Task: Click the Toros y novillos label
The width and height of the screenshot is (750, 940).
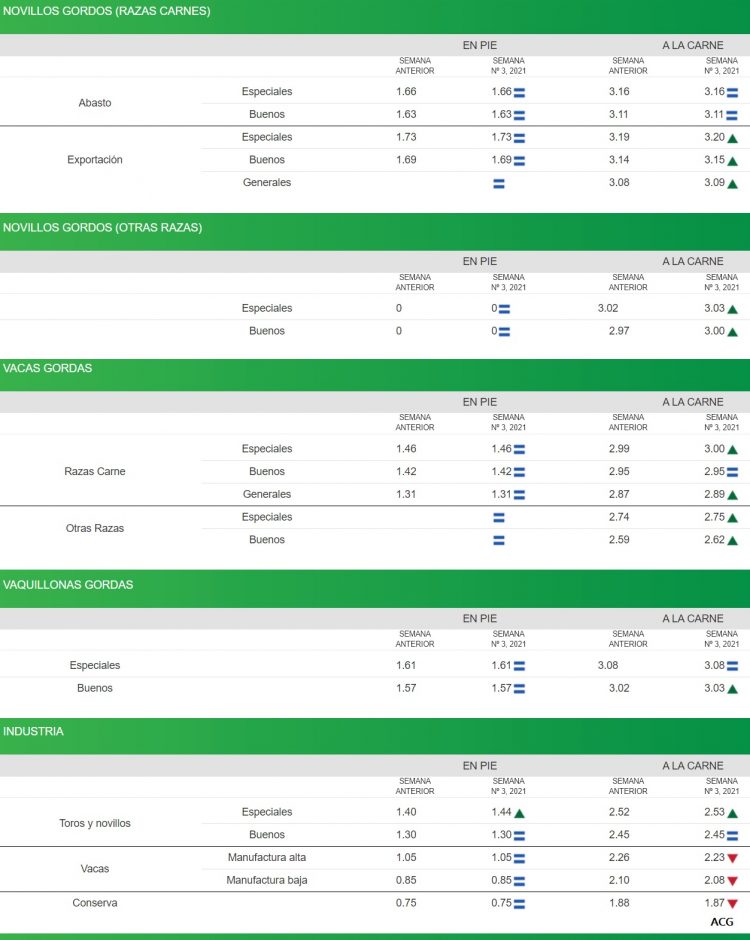Action: (95, 823)
